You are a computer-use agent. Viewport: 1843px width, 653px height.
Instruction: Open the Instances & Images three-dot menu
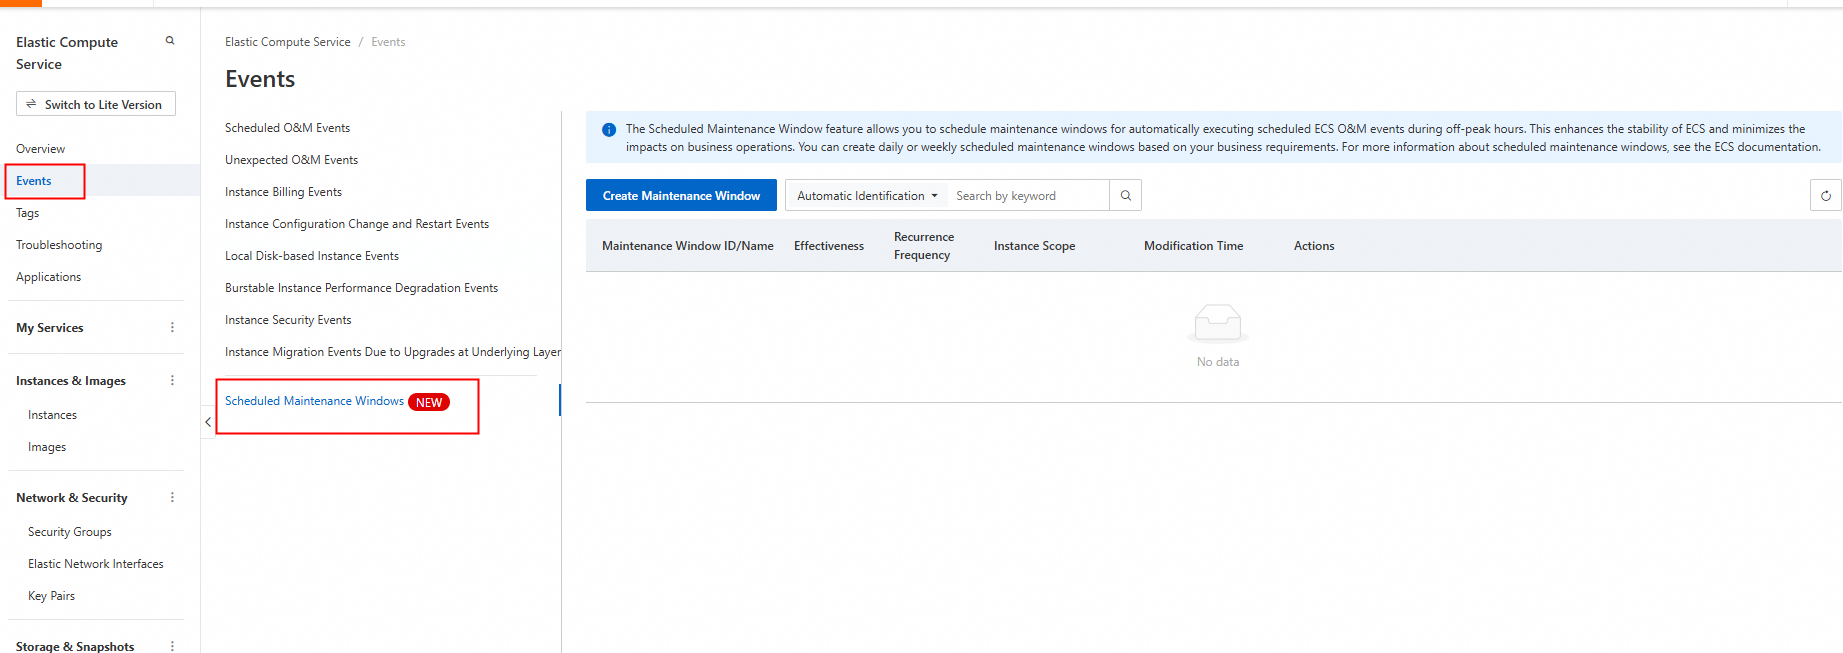point(172,381)
